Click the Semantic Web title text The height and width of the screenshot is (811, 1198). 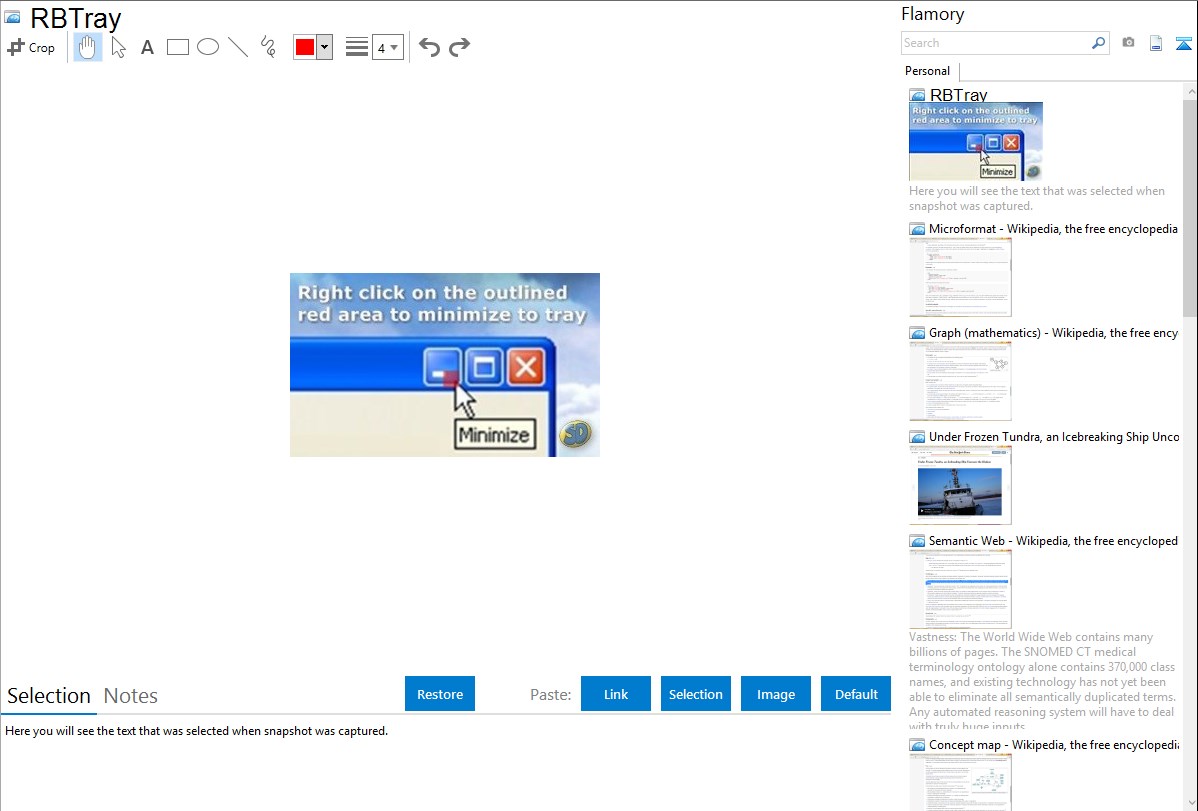click(x=1053, y=540)
